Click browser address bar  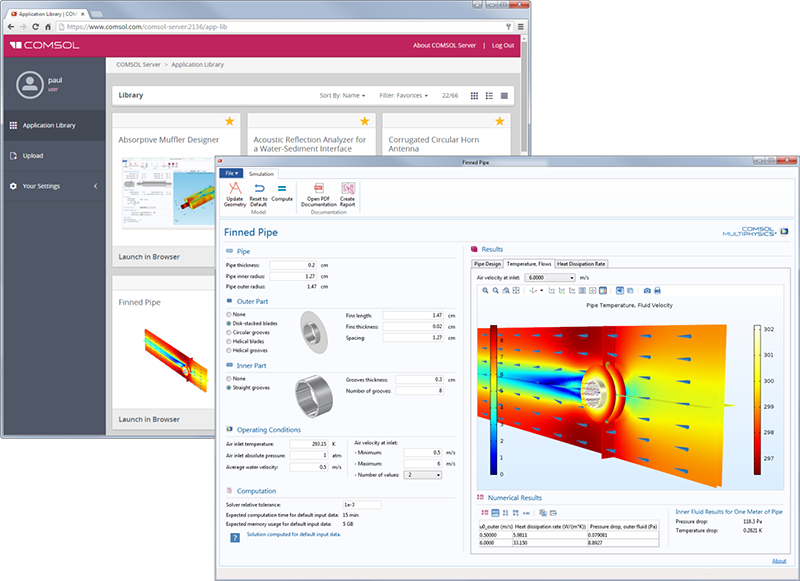(280, 27)
